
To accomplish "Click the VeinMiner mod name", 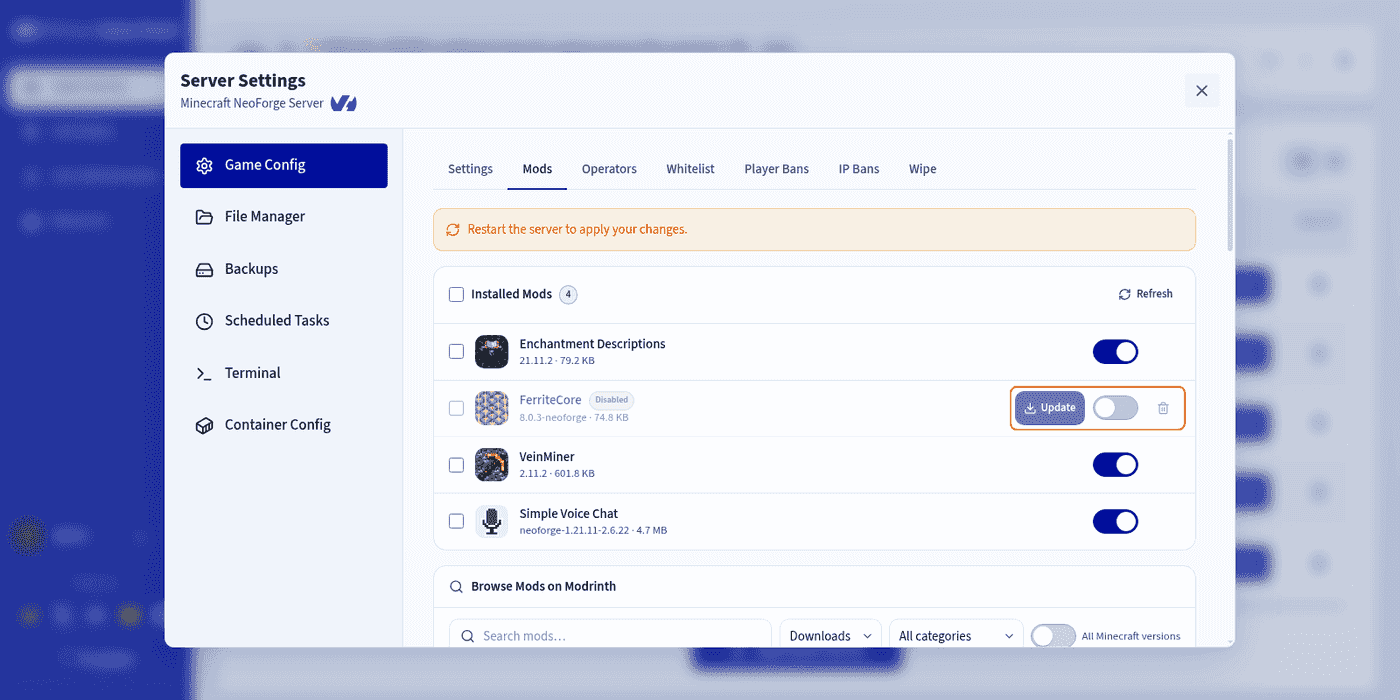I will (547, 457).
